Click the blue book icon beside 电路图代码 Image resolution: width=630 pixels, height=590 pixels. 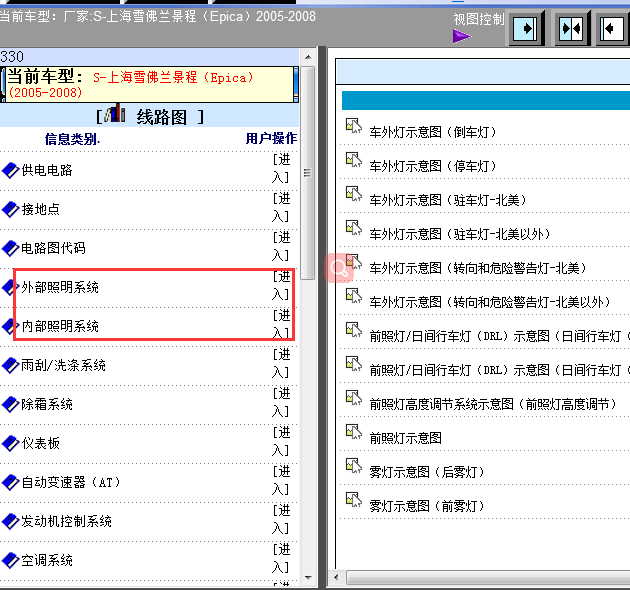[x=10, y=248]
